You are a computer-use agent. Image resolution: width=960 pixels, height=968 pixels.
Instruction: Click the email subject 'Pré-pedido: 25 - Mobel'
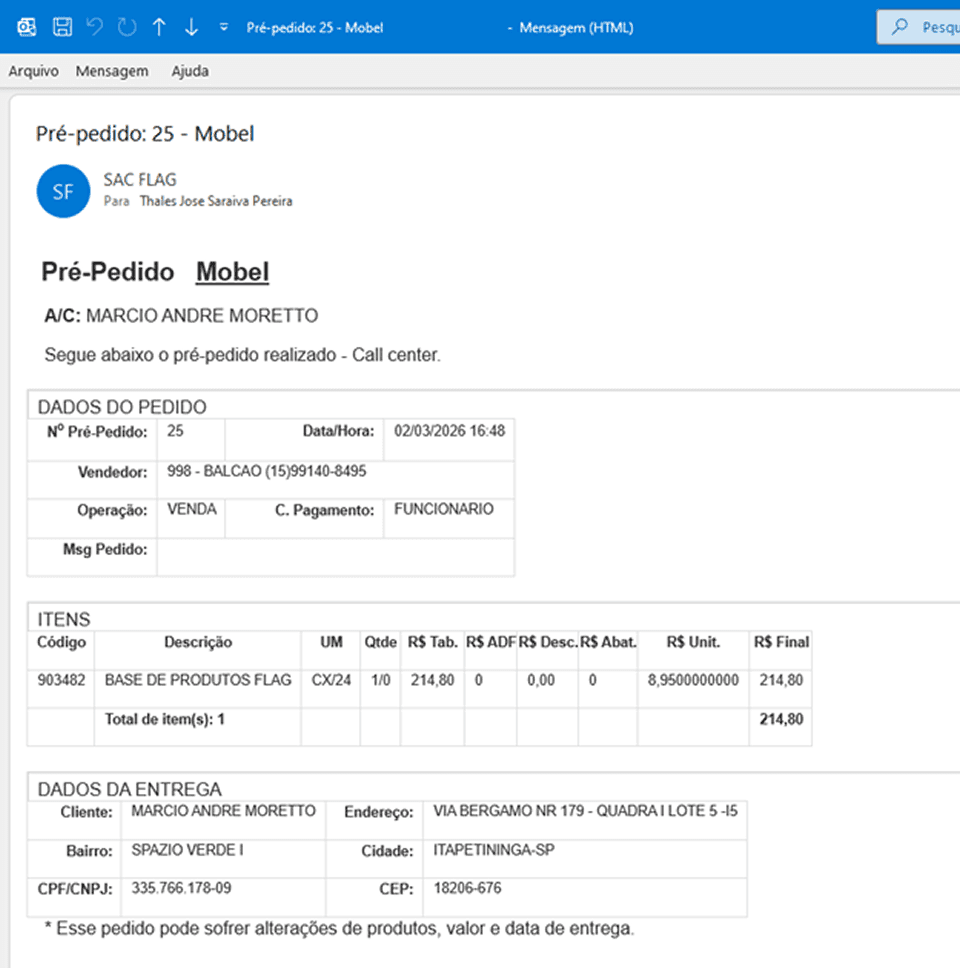(x=144, y=133)
